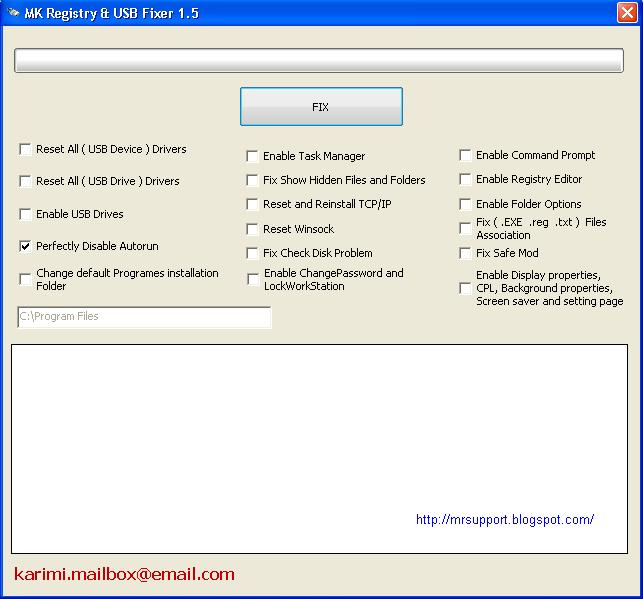Click the progress bar at top
The width and height of the screenshot is (643, 599).
(x=319, y=60)
